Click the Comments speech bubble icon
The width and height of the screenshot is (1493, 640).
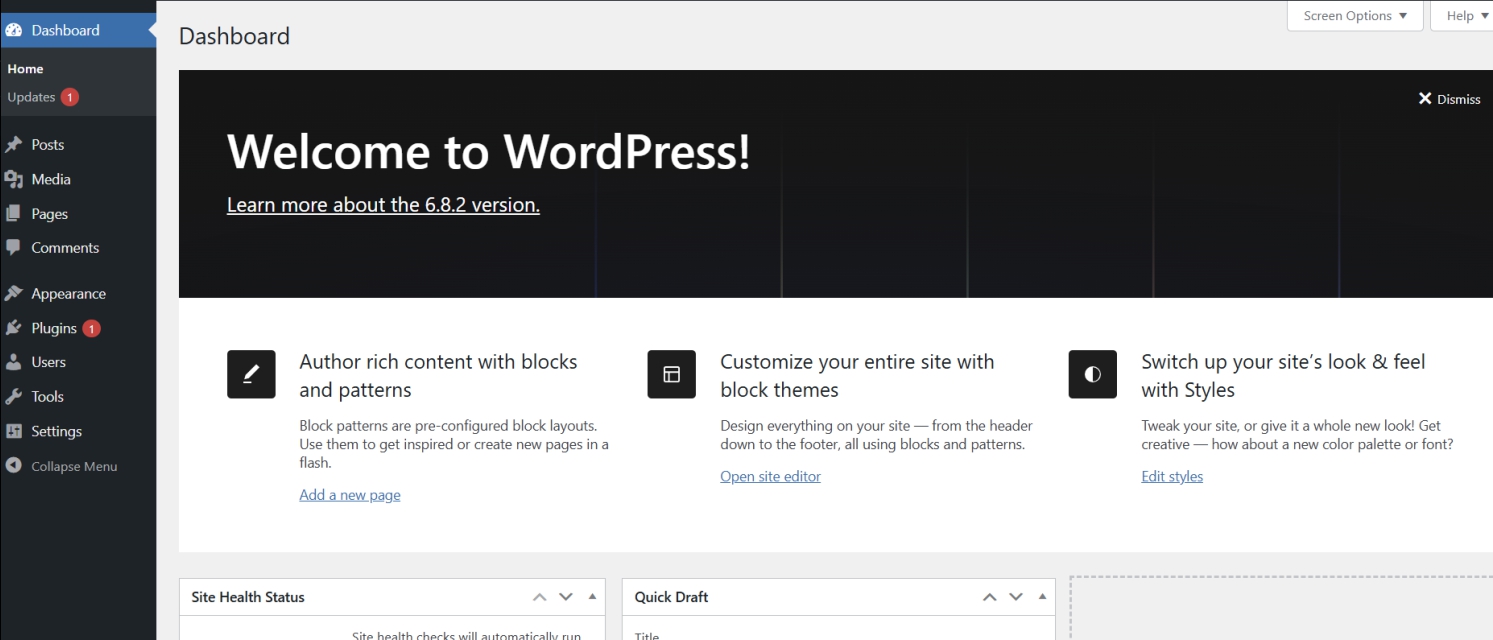(x=14, y=248)
